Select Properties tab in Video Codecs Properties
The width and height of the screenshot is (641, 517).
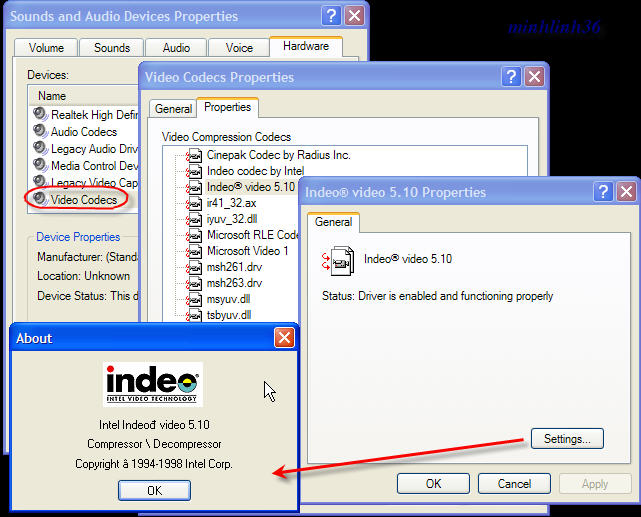(227, 107)
